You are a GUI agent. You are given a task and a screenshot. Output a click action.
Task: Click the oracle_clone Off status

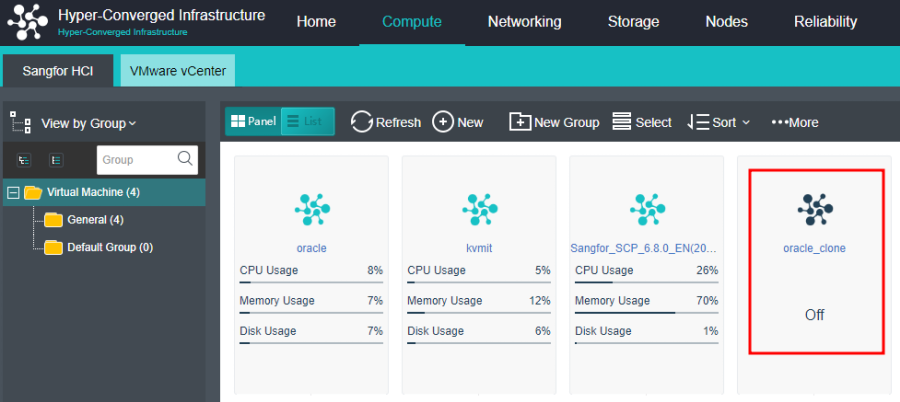tap(814, 315)
